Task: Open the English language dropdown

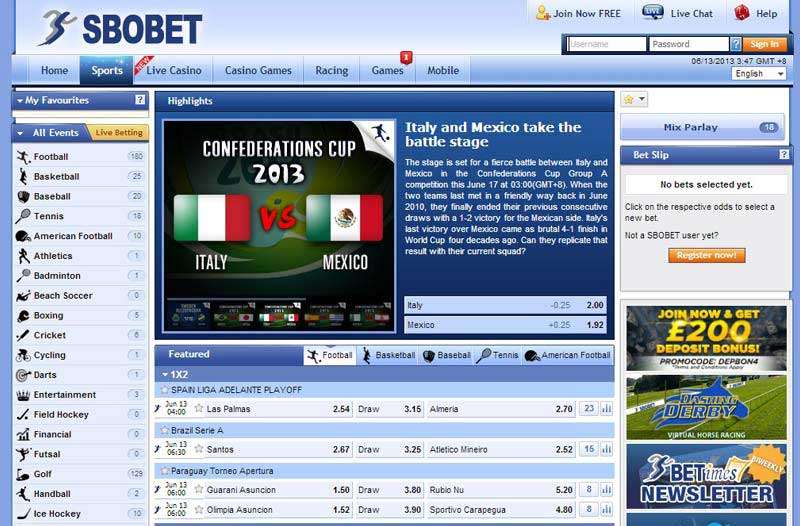Action: pos(759,74)
